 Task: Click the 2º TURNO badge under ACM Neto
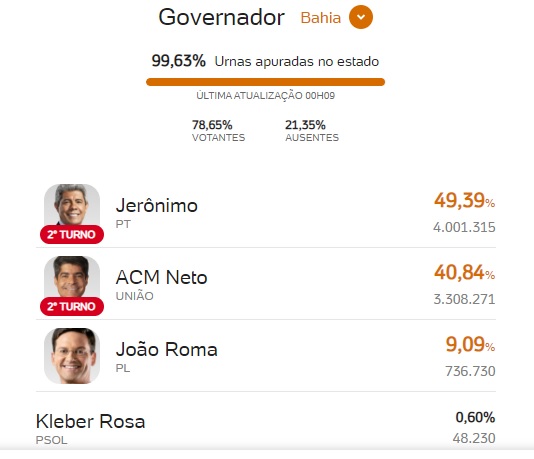point(72,306)
